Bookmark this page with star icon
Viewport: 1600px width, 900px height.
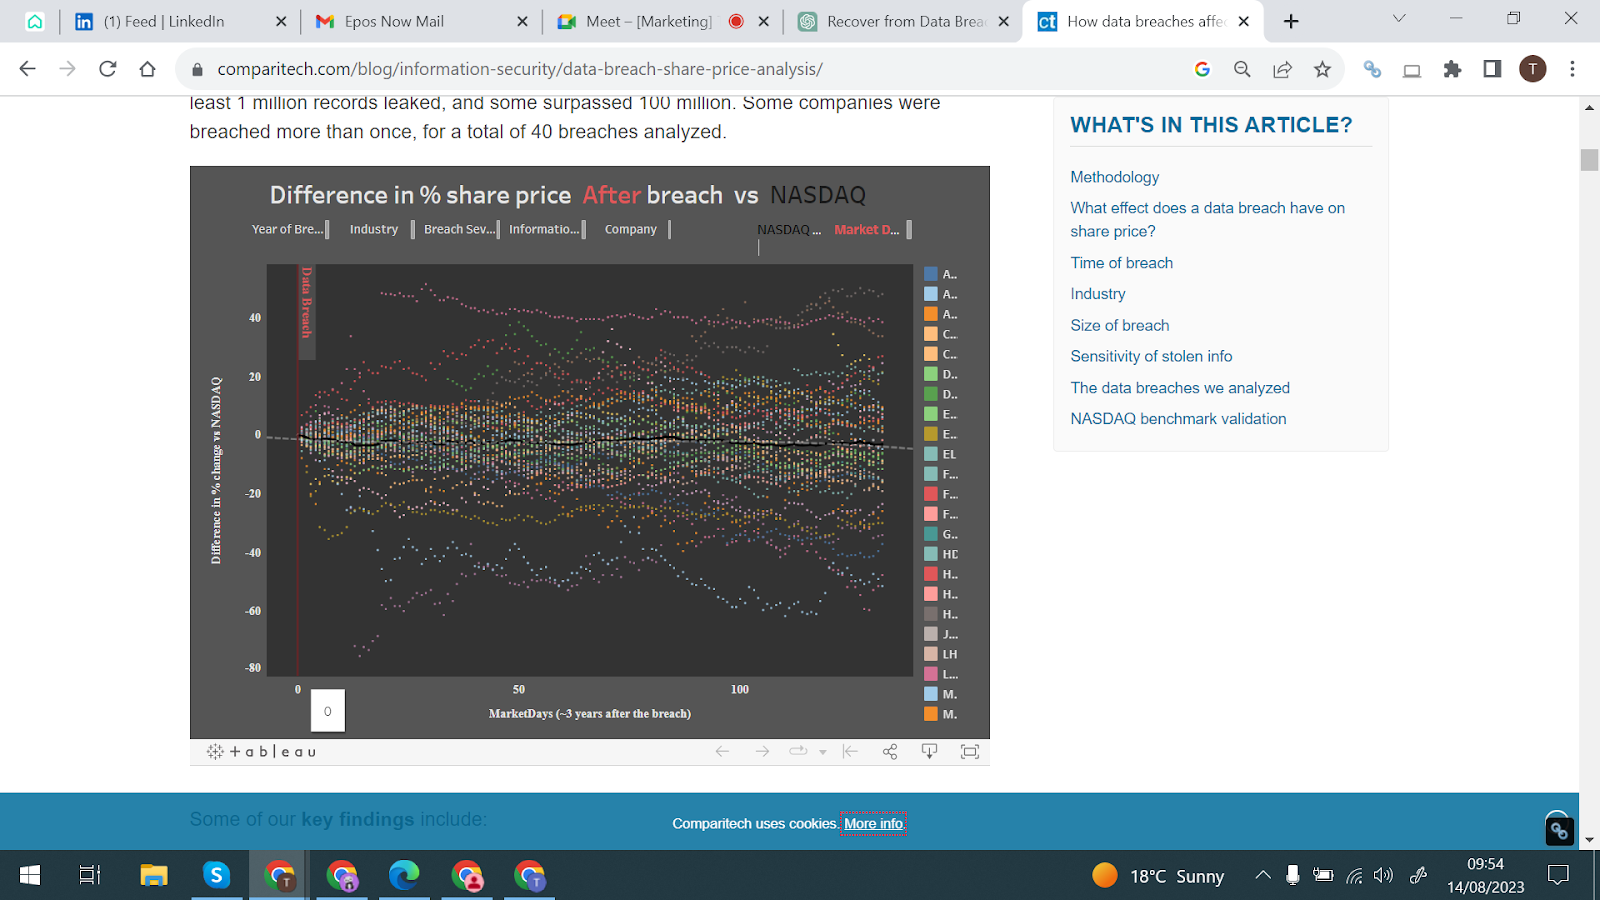(x=1322, y=69)
